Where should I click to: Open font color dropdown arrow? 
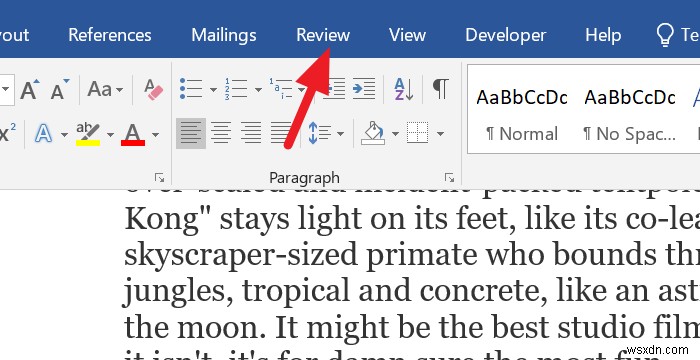(155, 134)
